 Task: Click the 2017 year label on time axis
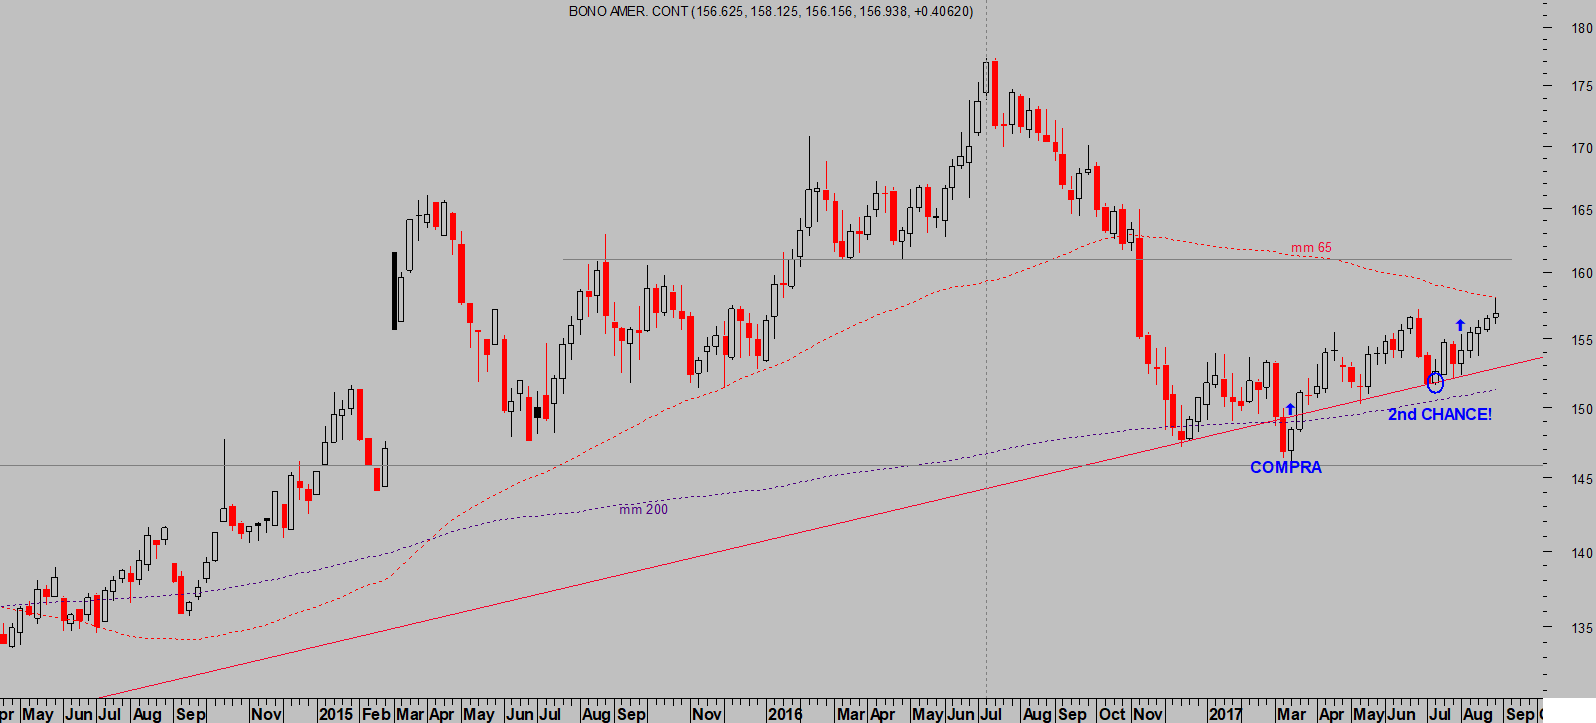click(x=1225, y=713)
